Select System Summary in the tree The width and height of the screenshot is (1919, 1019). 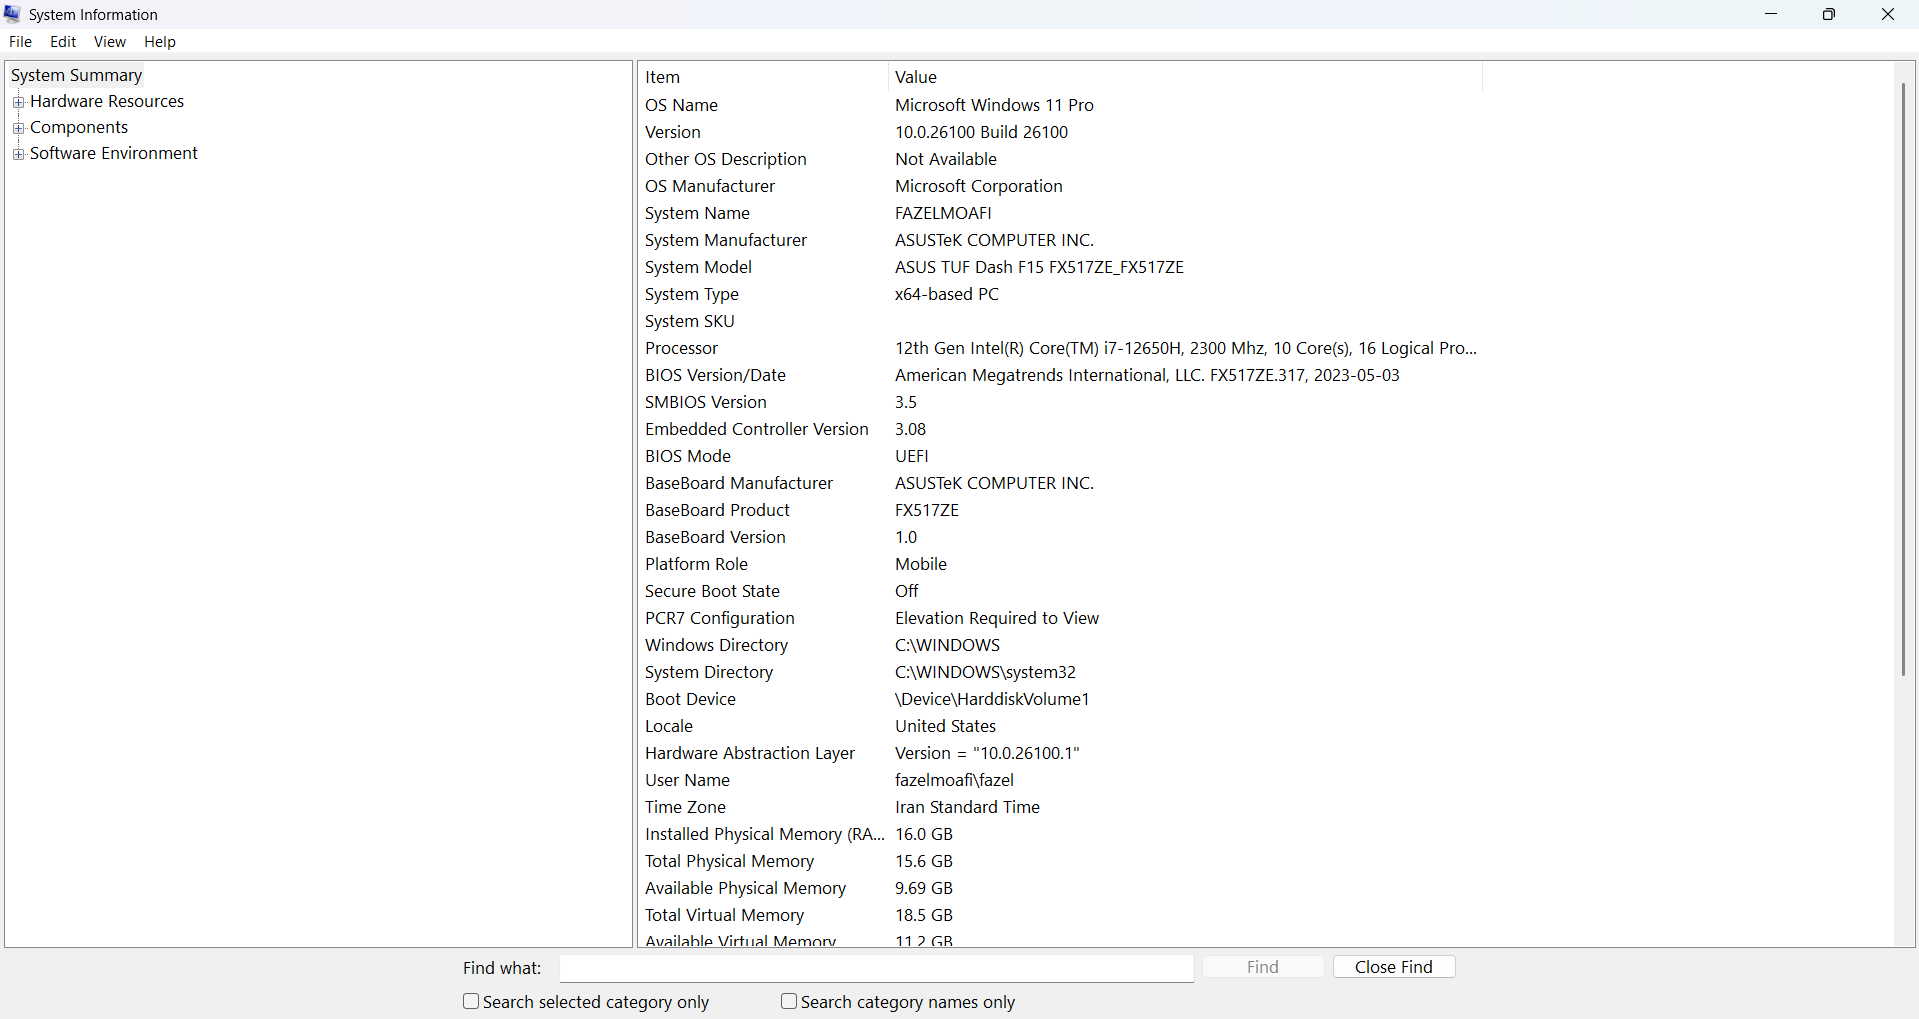coord(77,75)
